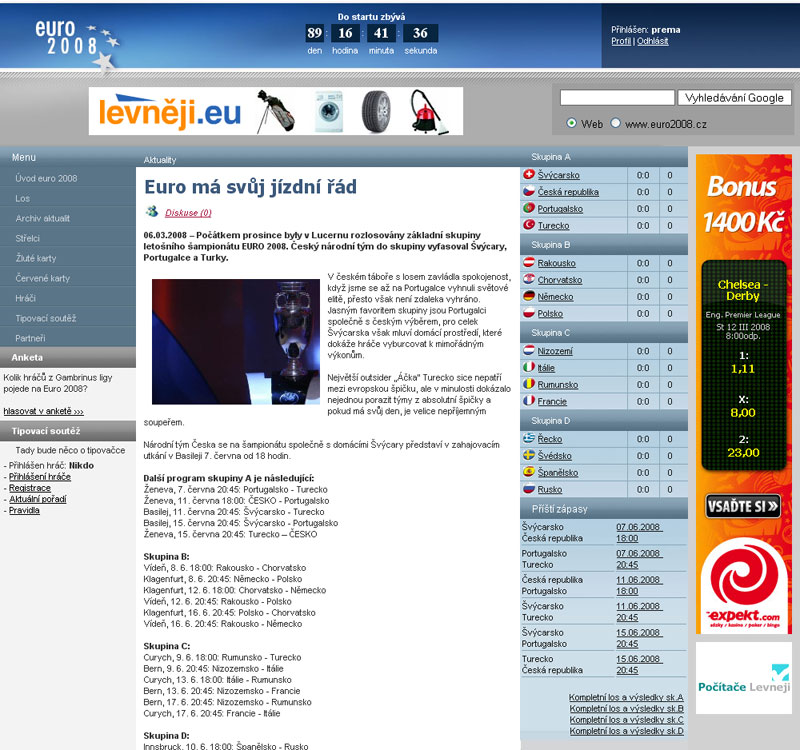Image resolution: width=800 pixels, height=750 pixels.
Task: Click match date 11.06.2008 18:00
Action: (x=639, y=585)
